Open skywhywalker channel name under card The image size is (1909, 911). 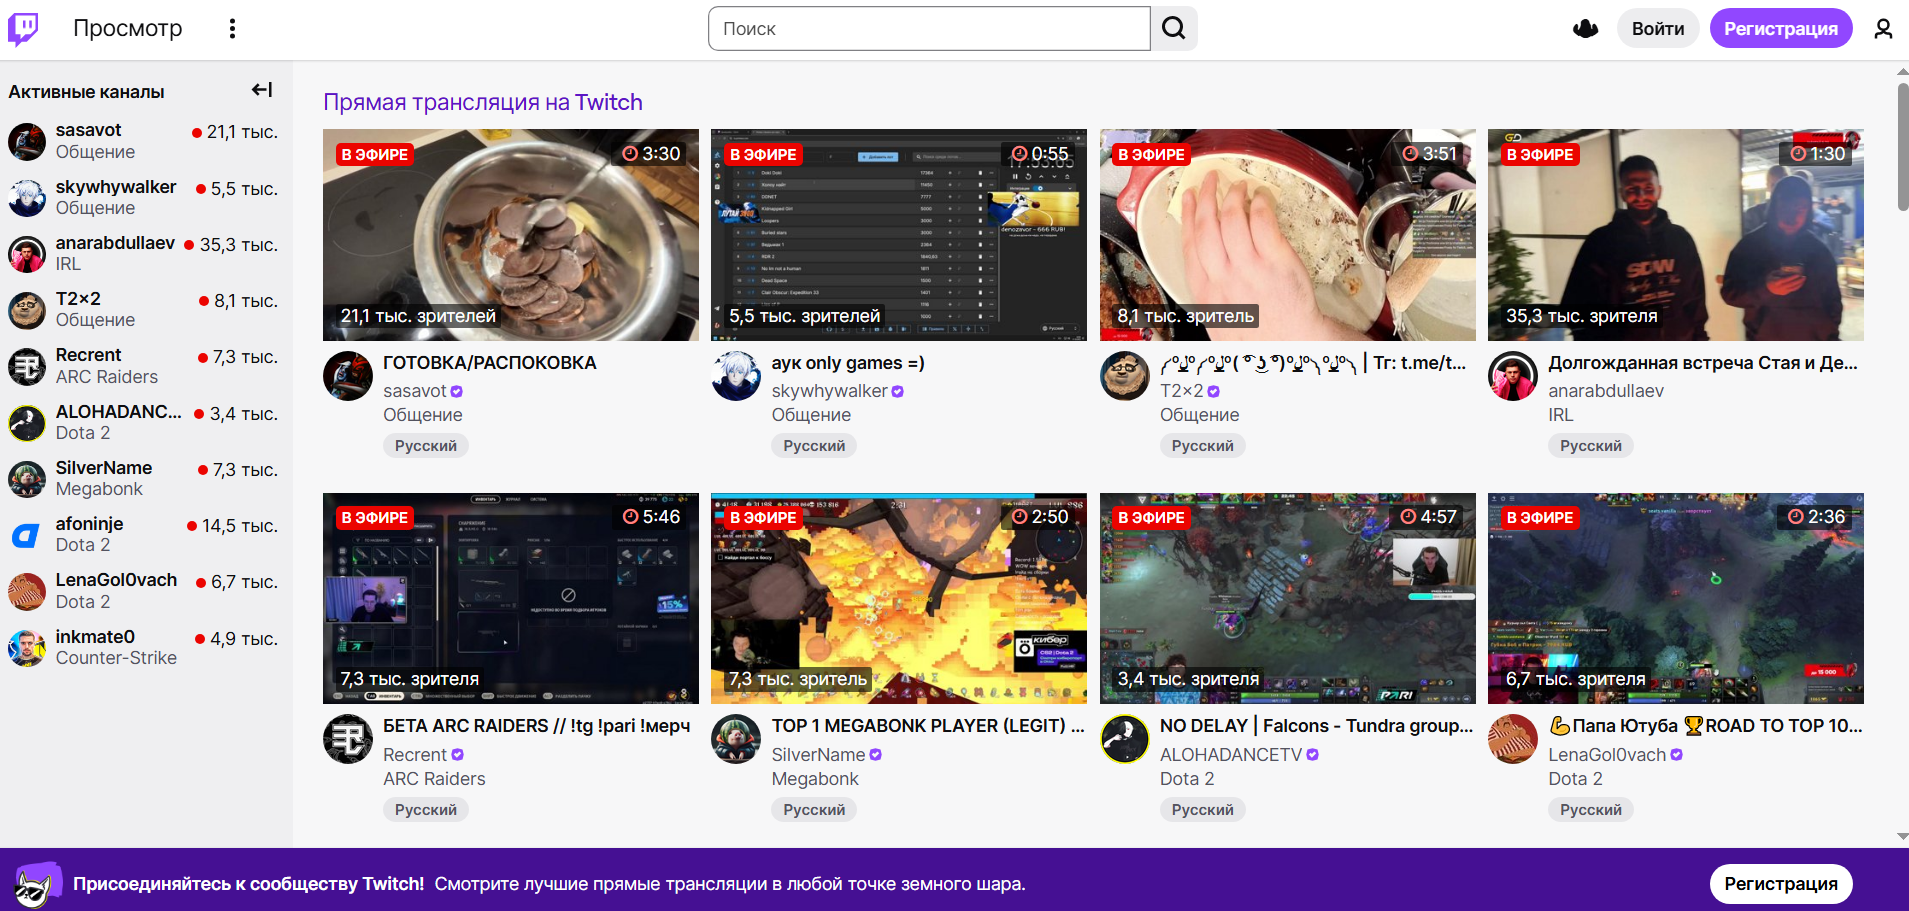(x=829, y=391)
